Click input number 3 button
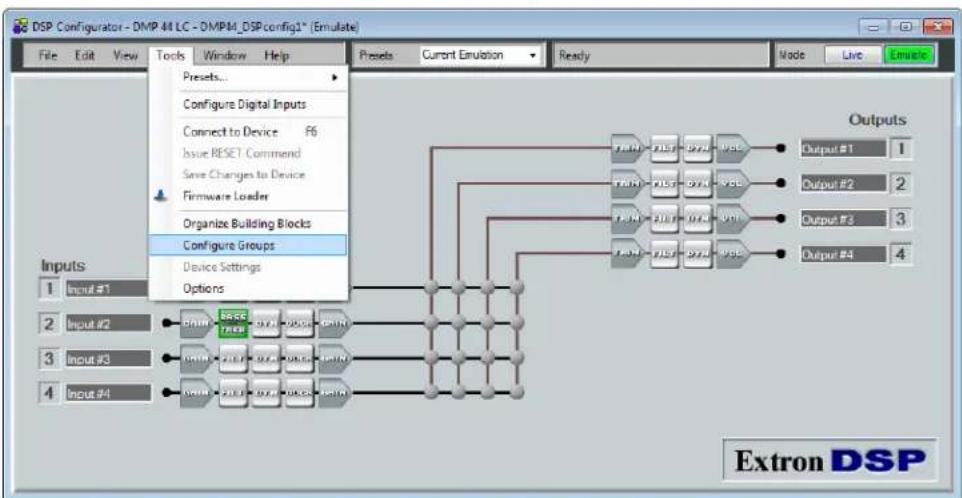Viewport: 962px width, 498px height. (x=49, y=358)
